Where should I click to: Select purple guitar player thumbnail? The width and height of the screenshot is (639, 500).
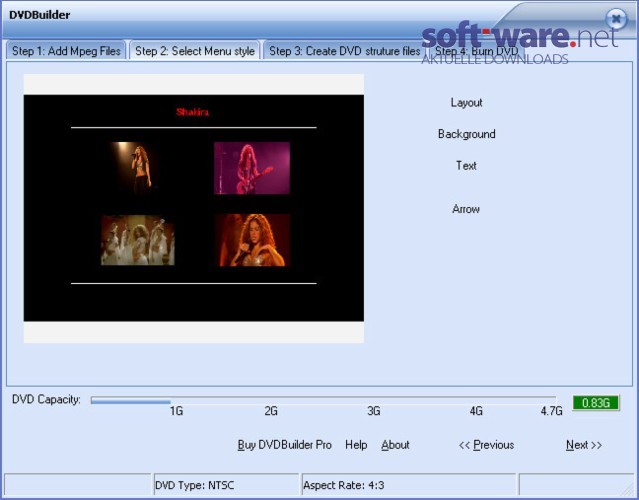[252, 168]
